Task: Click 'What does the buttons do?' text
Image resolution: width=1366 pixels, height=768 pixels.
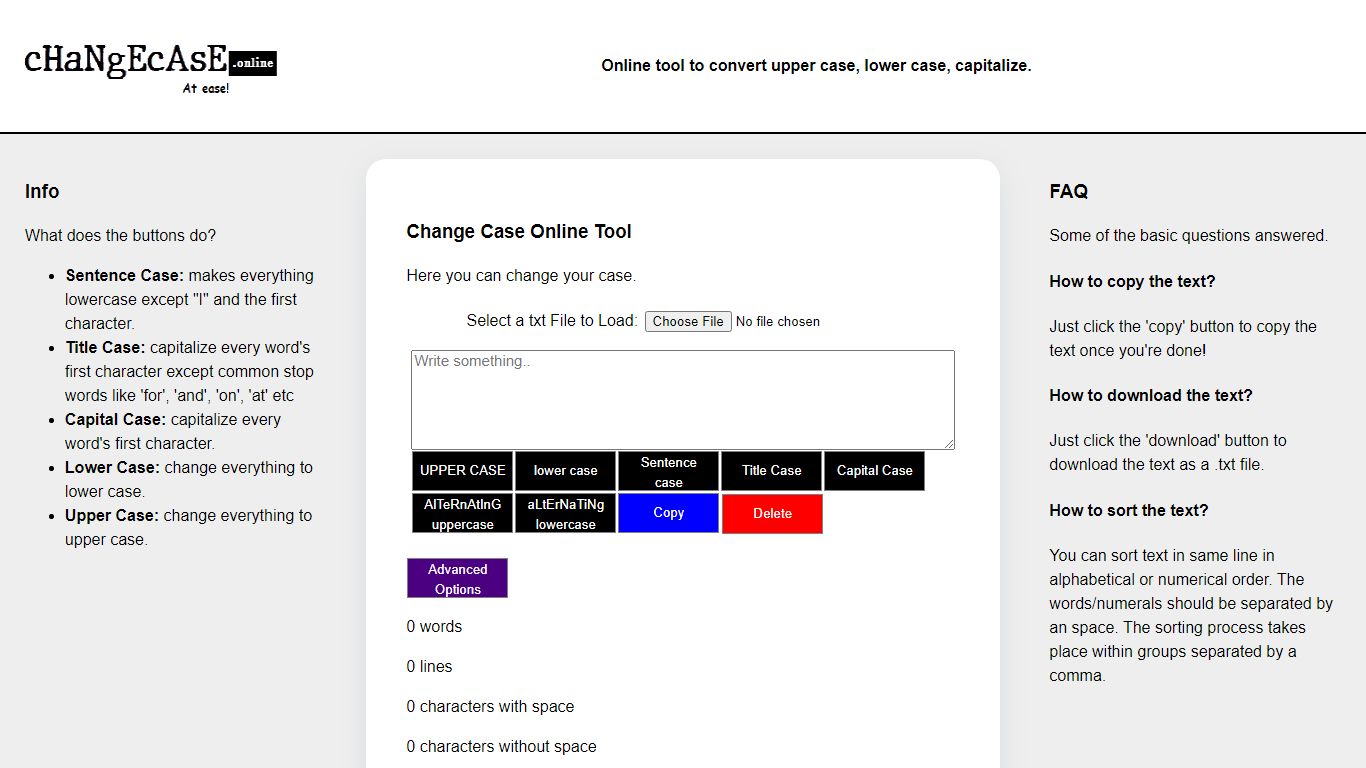Action: point(120,235)
